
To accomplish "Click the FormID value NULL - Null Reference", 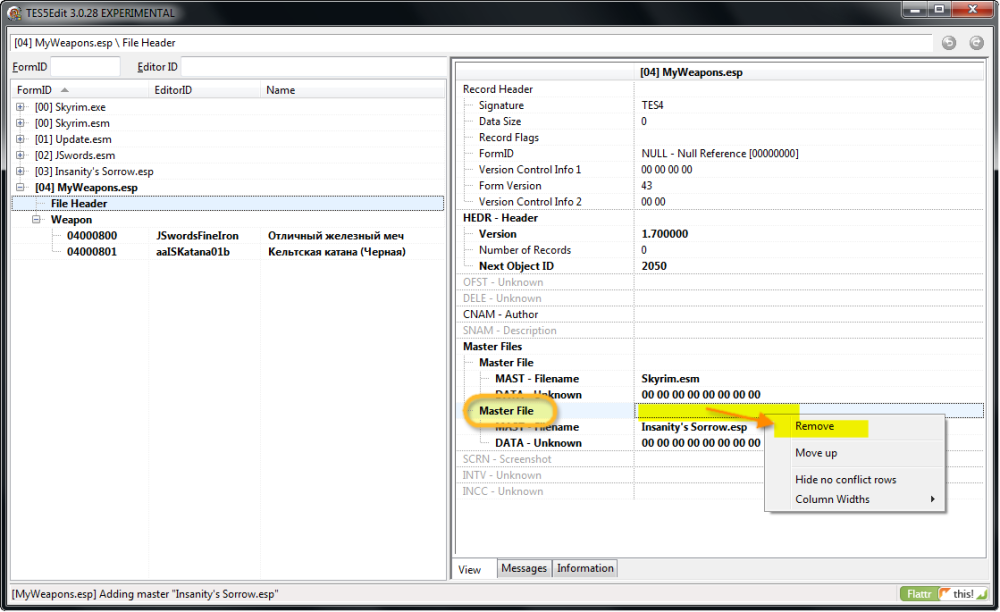I will click(719, 154).
